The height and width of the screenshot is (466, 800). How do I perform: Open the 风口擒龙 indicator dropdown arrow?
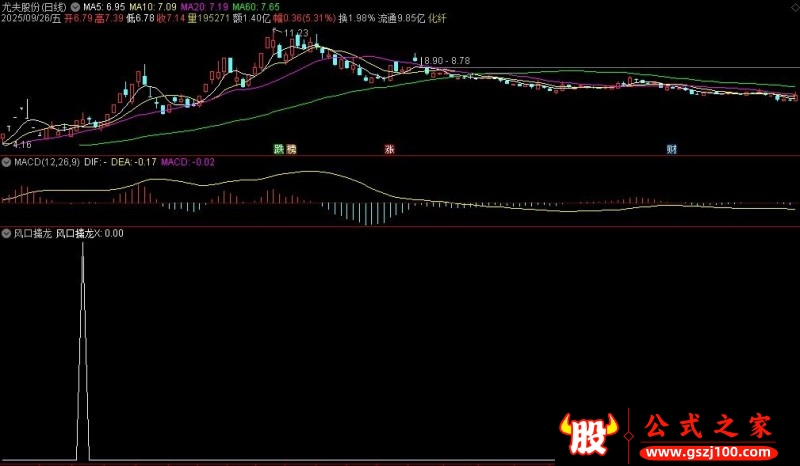pos(7,233)
